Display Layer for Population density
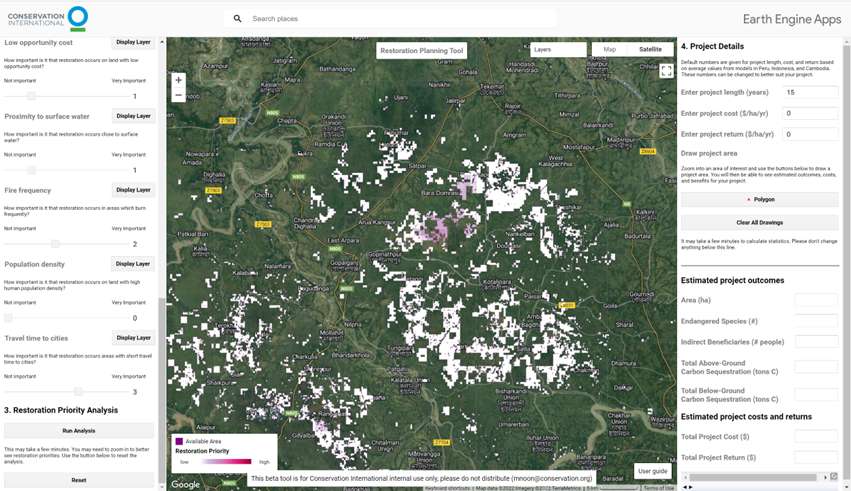Image resolution: width=851 pixels, height=491 pixels. (x=134, y=264)
